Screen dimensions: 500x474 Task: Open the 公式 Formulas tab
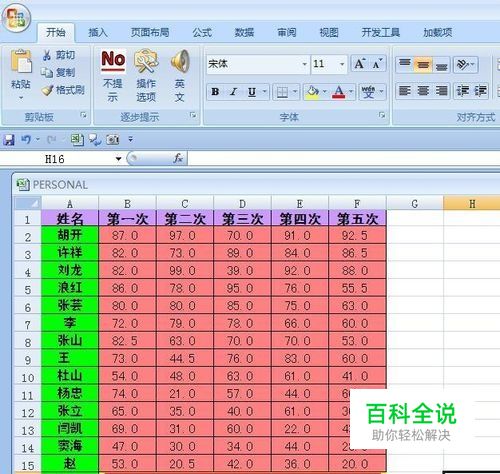pyautogui.click(x=202, y=33)
